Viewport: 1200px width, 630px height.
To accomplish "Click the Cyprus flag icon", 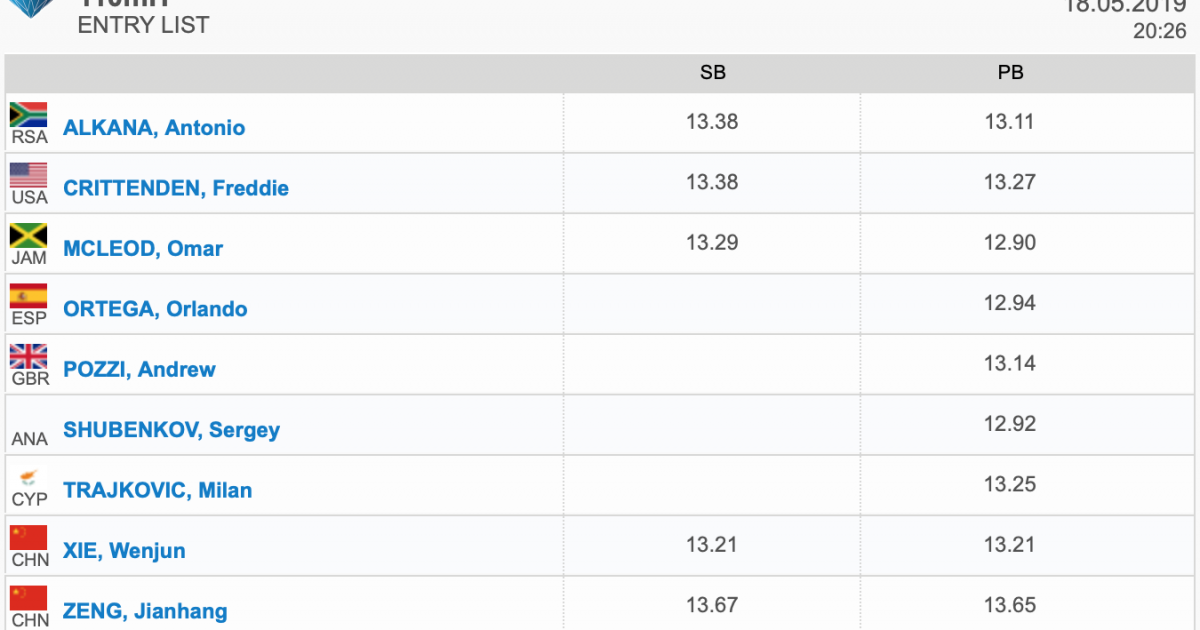I will coord(29,477).
